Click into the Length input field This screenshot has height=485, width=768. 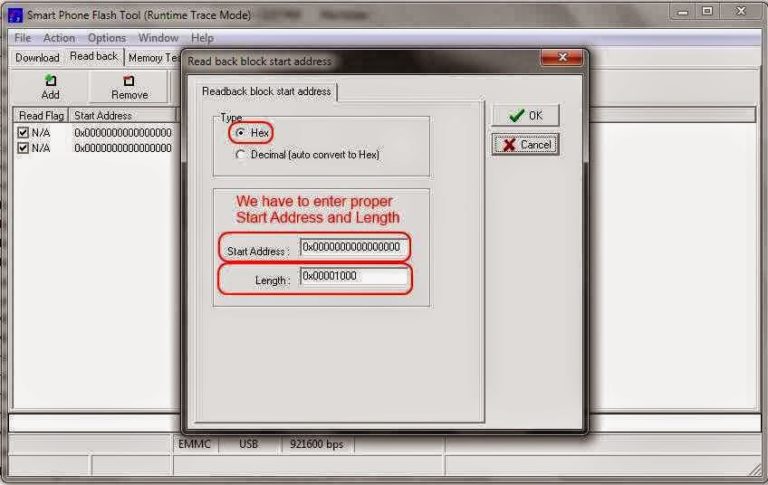point(354,276)
